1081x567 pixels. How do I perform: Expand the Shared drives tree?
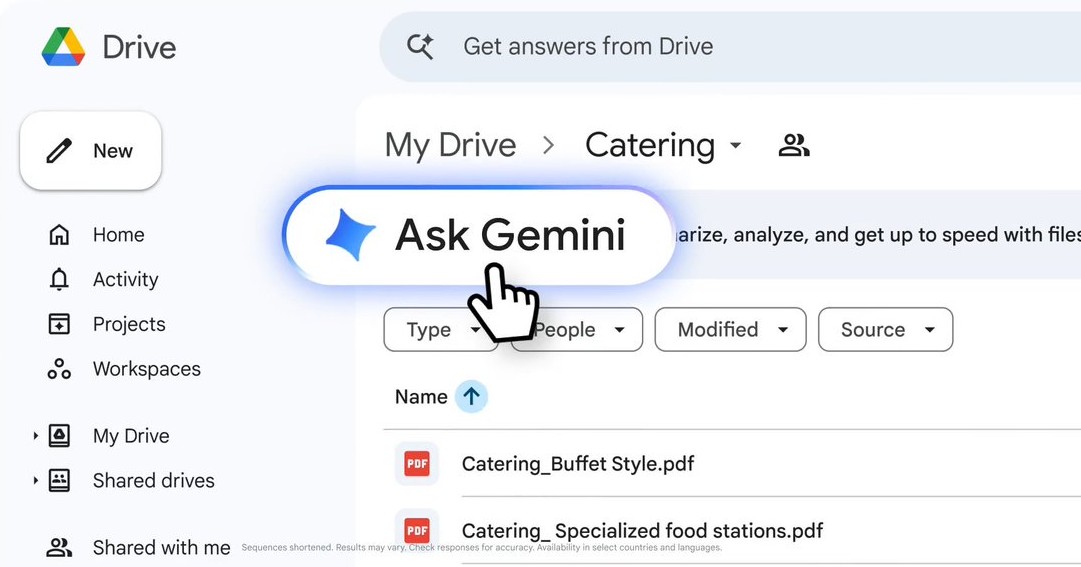click(x=35, y=481)
